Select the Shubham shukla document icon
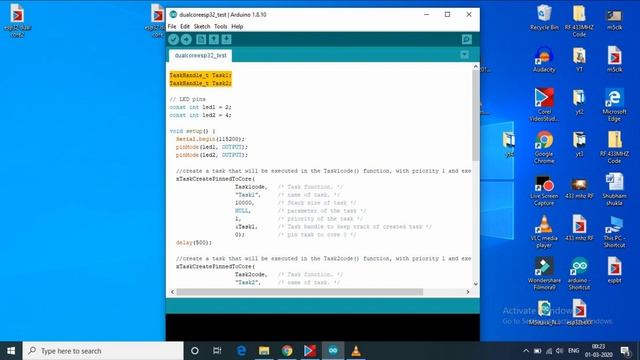This screenshot has height=360, width=640. tap(614, 189)
